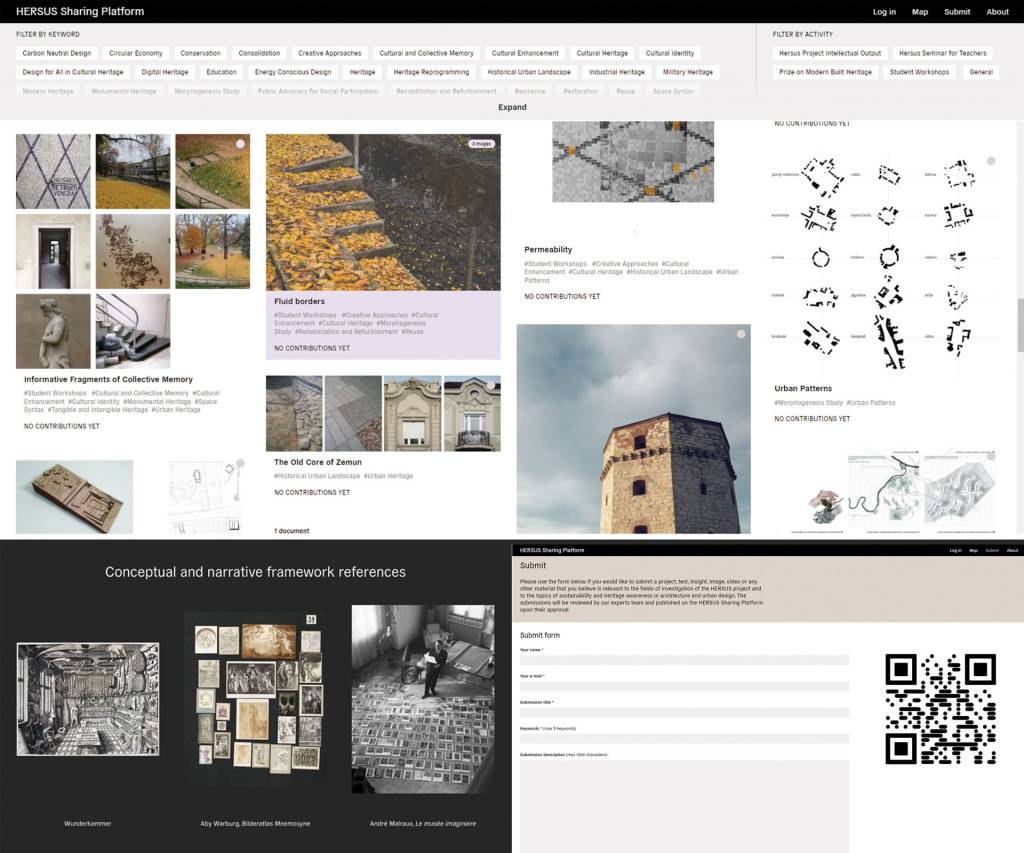The height and width of the screenshot is (853, 1024).
Task: Click the page's vertical scrollbar handle
Action: (1019, 327)
